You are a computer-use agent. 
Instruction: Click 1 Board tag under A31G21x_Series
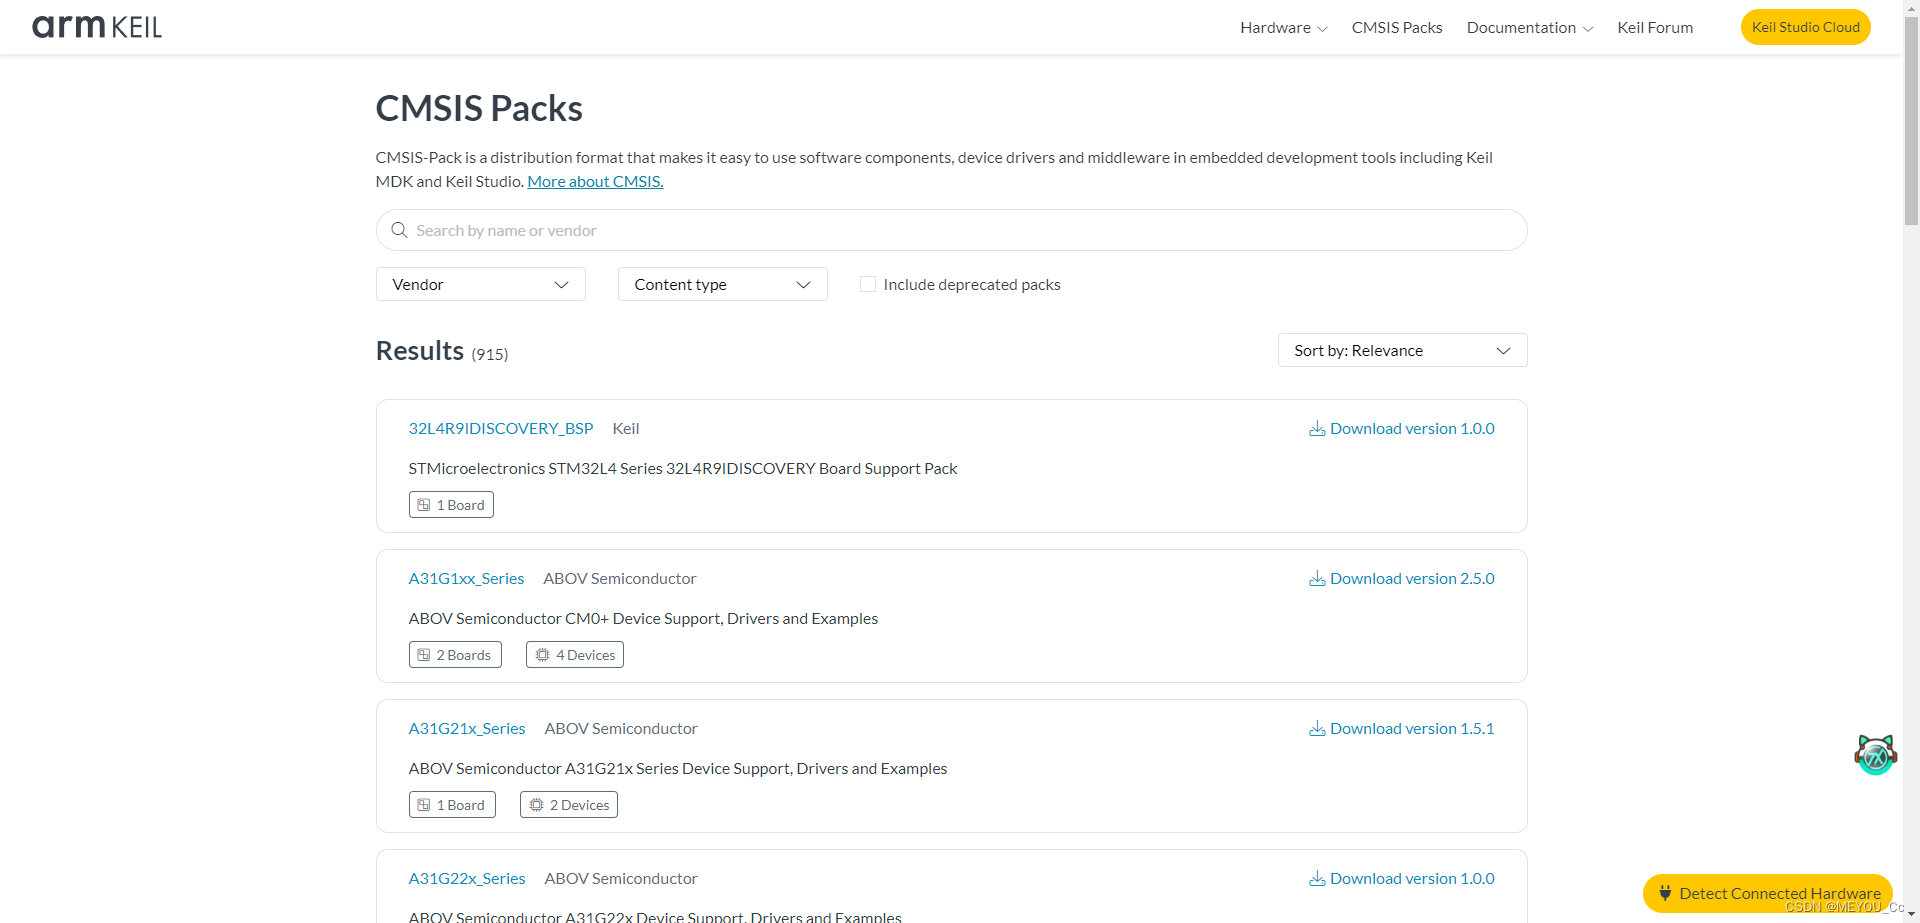point(452,805)
